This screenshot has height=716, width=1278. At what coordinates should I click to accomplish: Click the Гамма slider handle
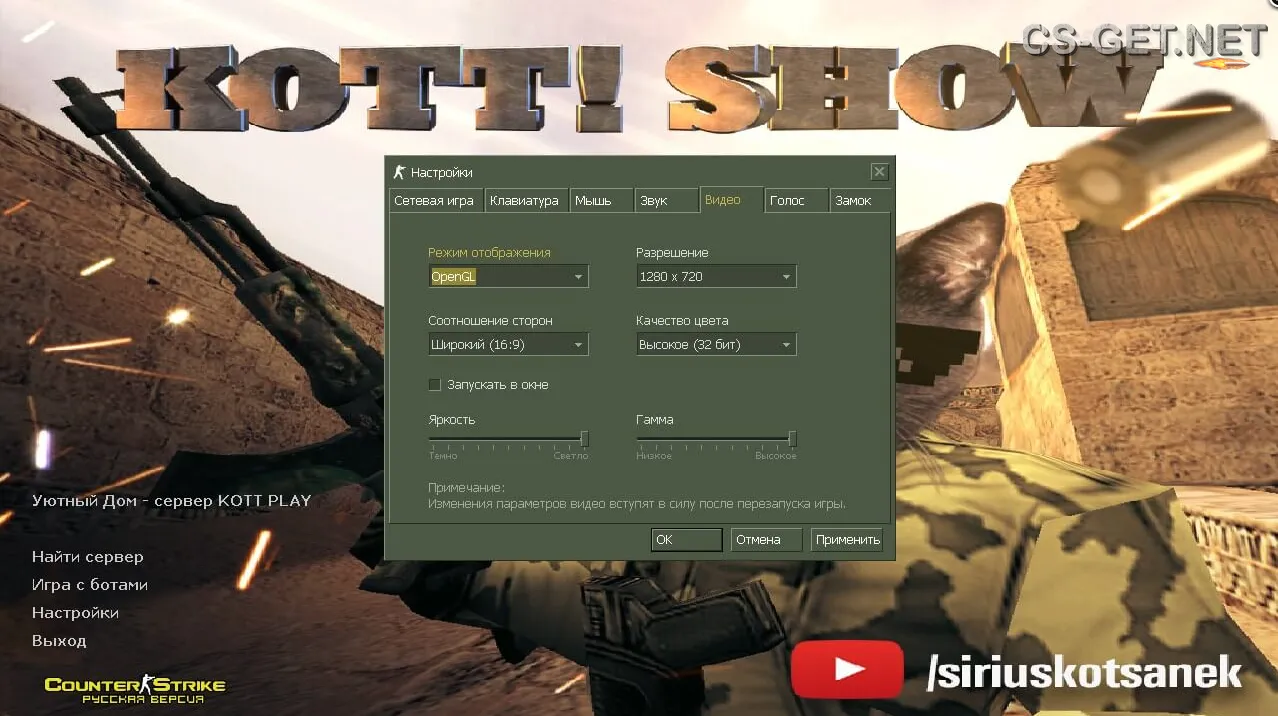click(792, 438)
